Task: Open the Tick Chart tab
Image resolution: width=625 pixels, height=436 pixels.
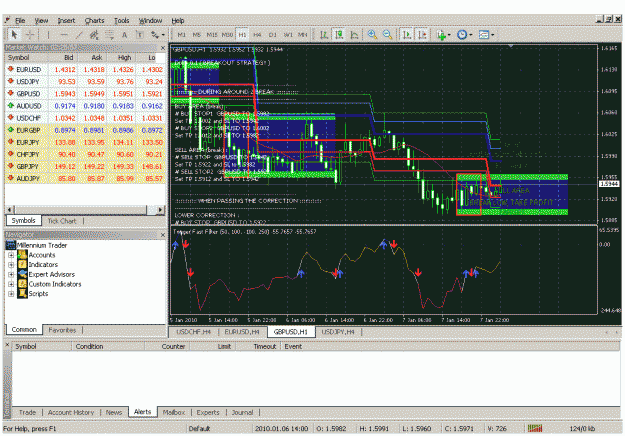Action: click(62, 221)
